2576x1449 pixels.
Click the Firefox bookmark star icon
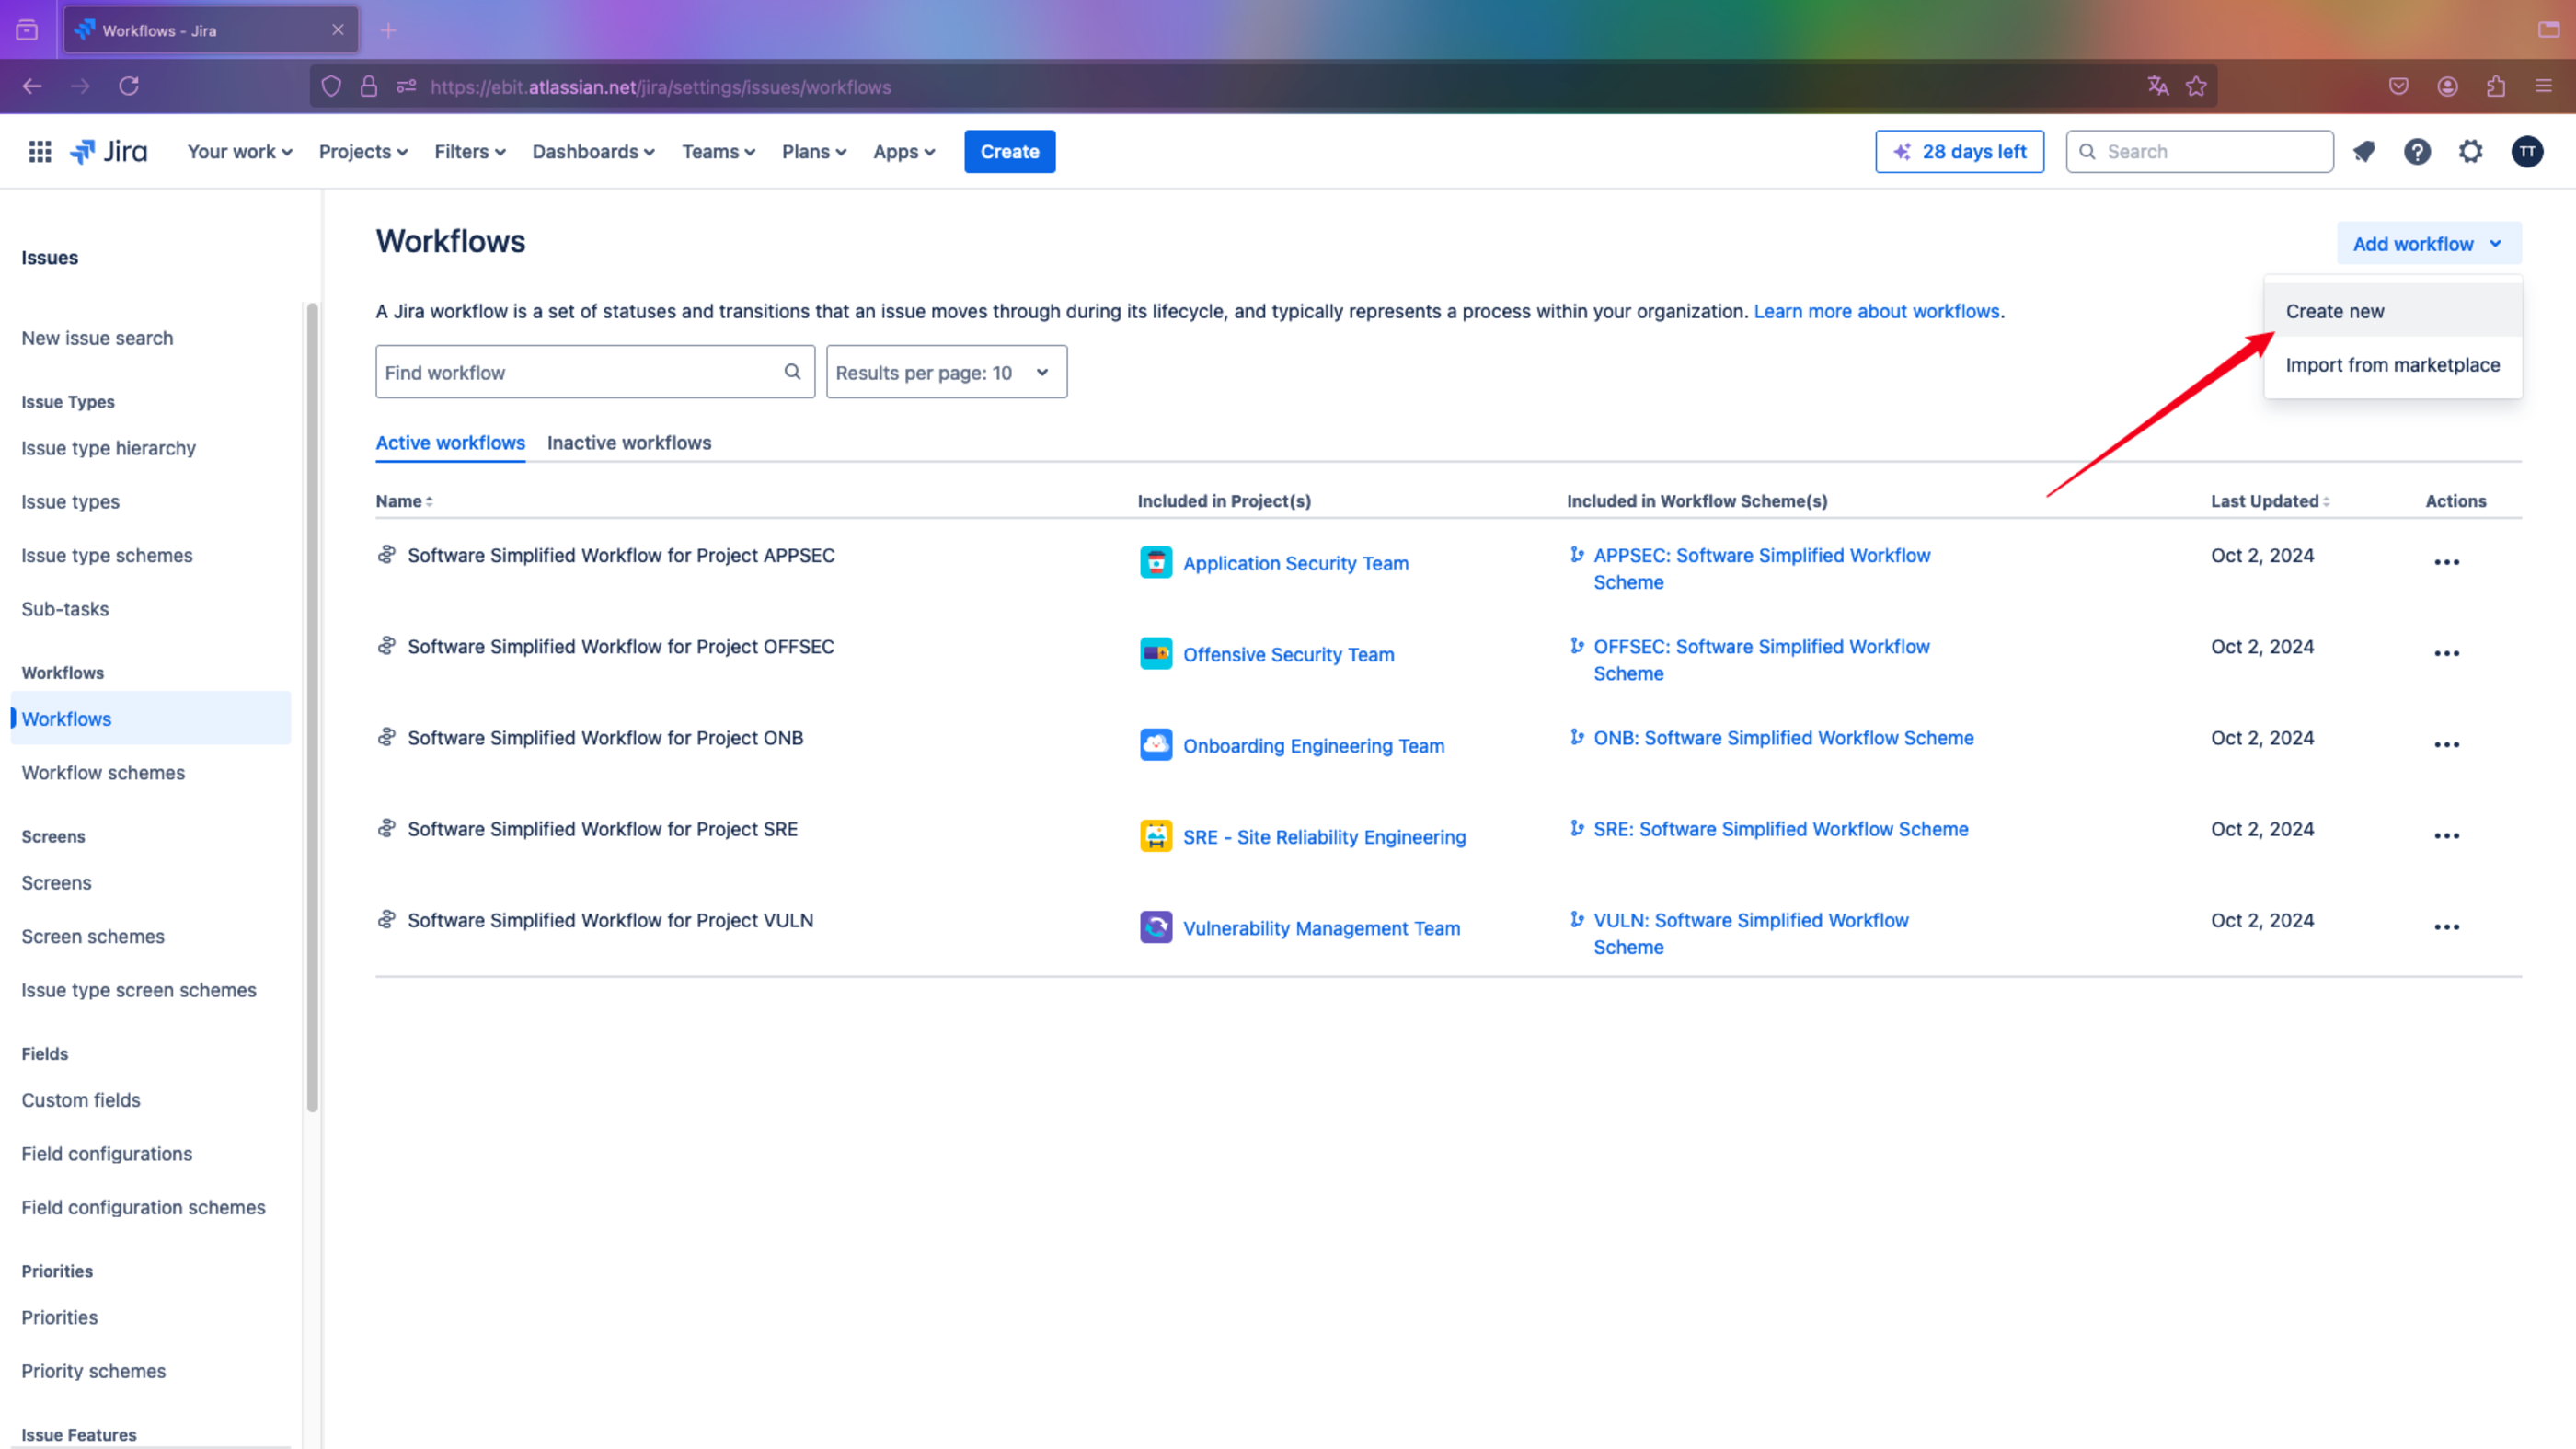[x=2196, y=87]
